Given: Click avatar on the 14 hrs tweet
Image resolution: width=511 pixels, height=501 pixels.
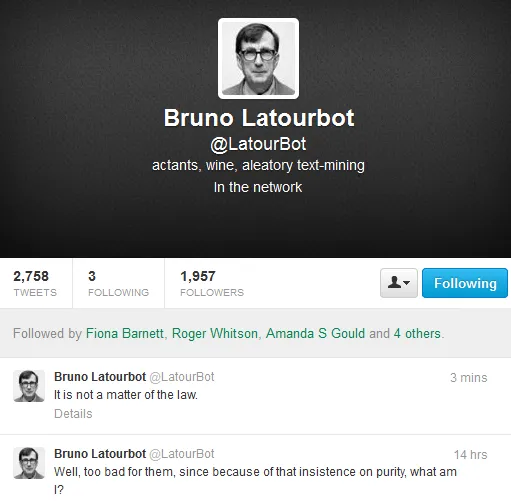Looking at the screenshot, I should (29, 463).
